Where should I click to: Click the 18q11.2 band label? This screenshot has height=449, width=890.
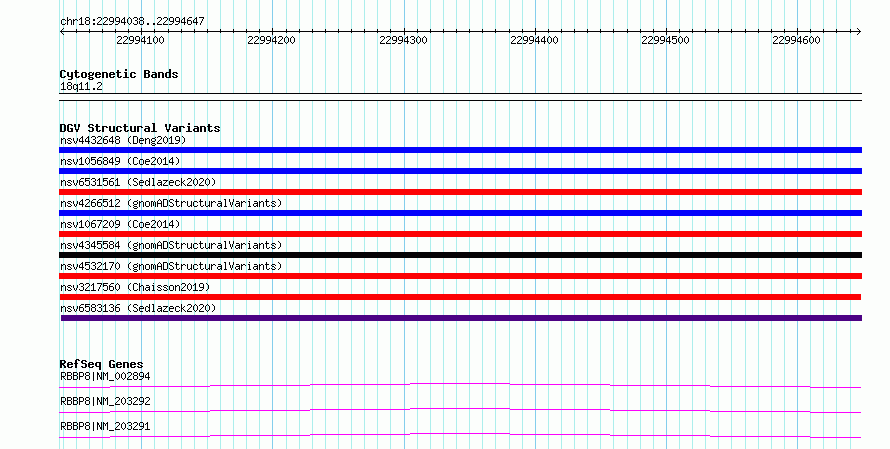[81, 86]
